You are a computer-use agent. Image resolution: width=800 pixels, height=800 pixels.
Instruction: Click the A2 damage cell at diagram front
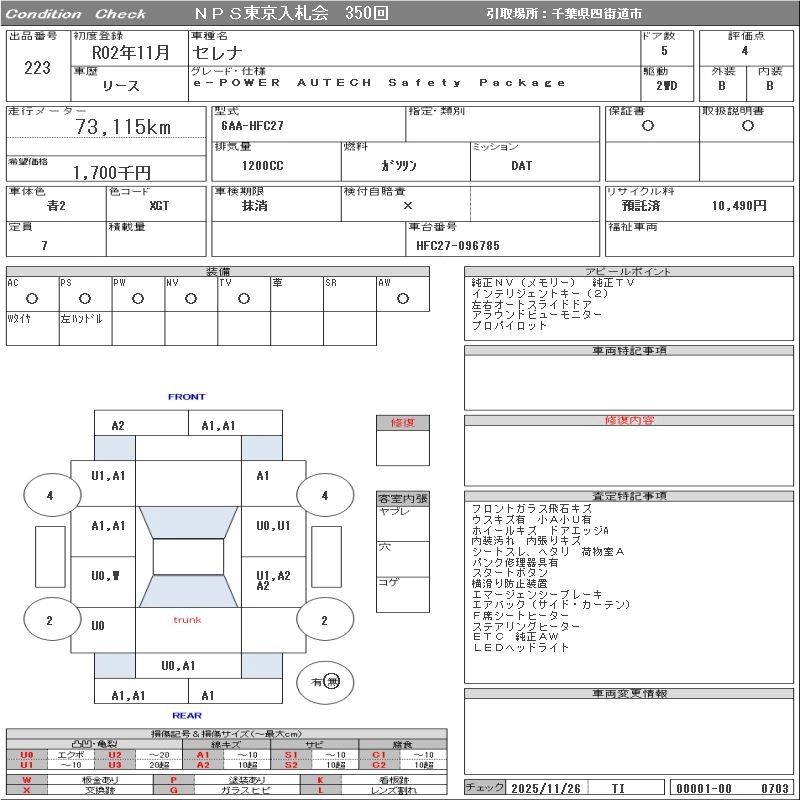pyautogui.click(x=118, y=425)
